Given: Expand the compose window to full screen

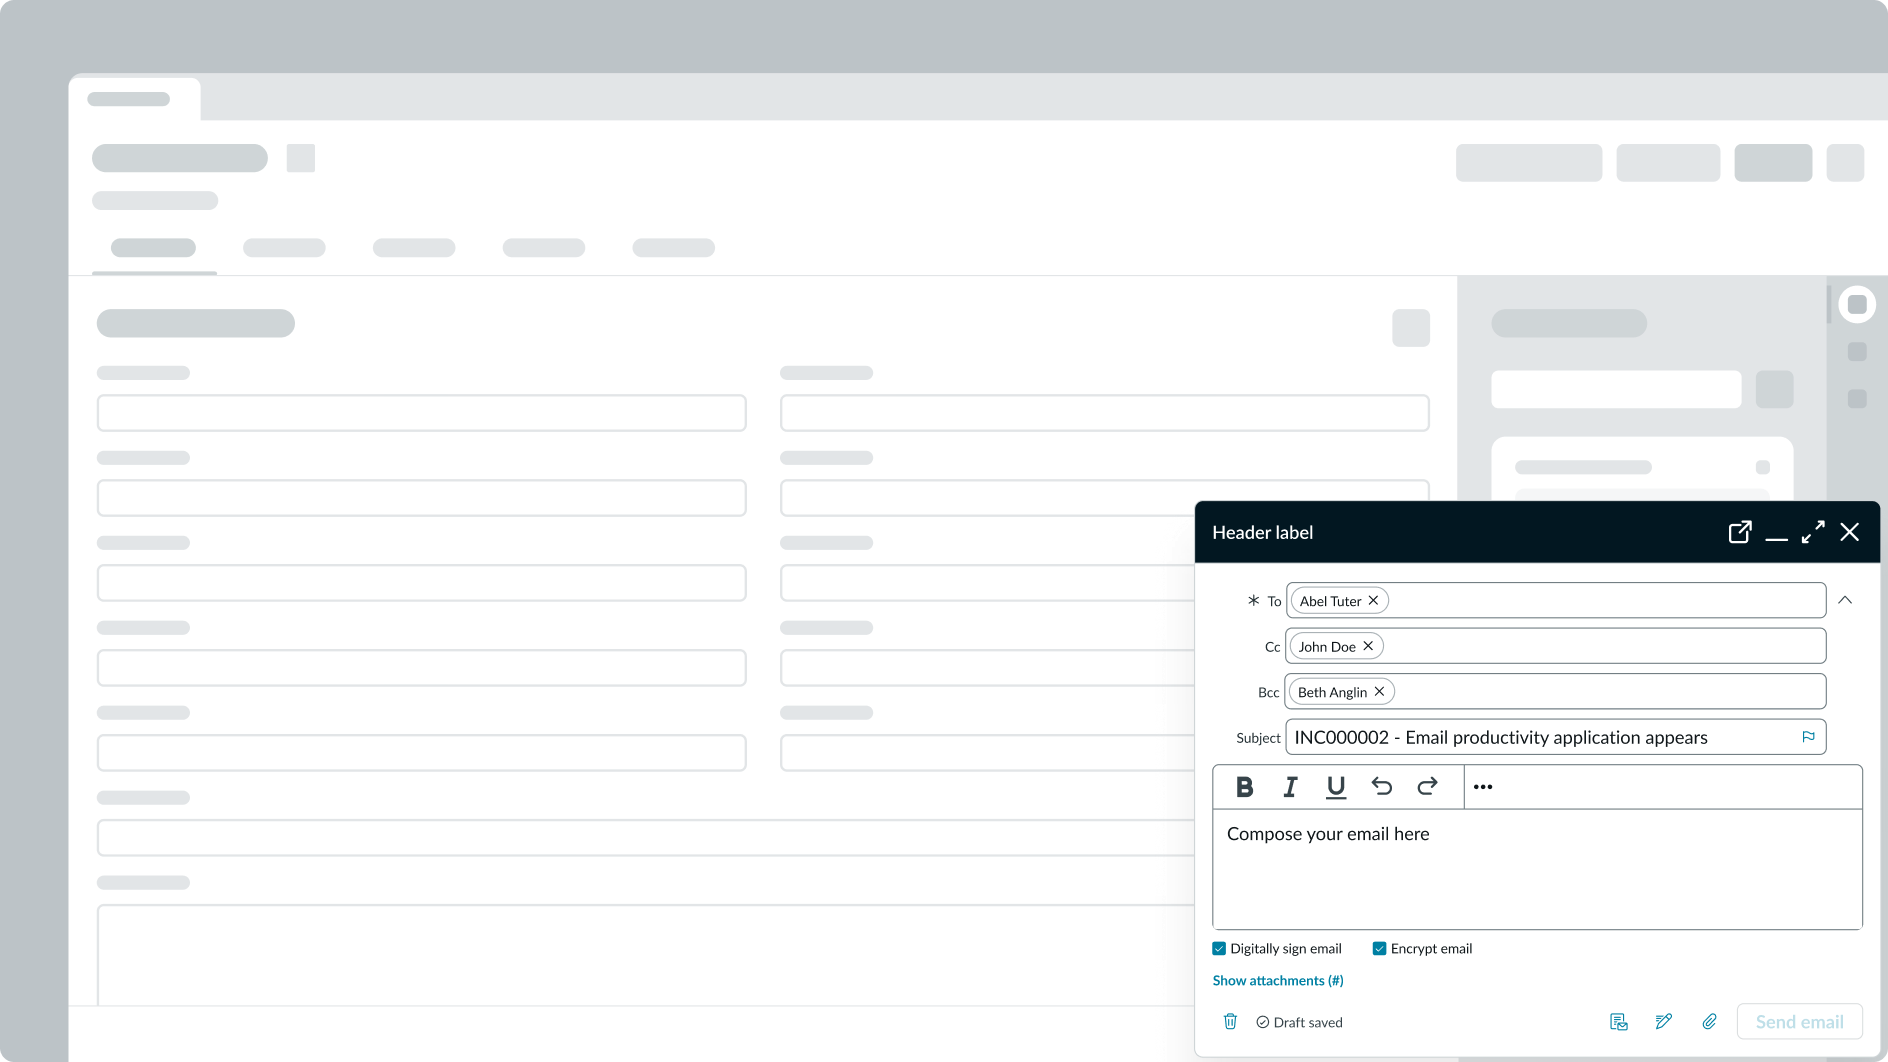Looking at the screenshot, I should tap(1813, 532).
